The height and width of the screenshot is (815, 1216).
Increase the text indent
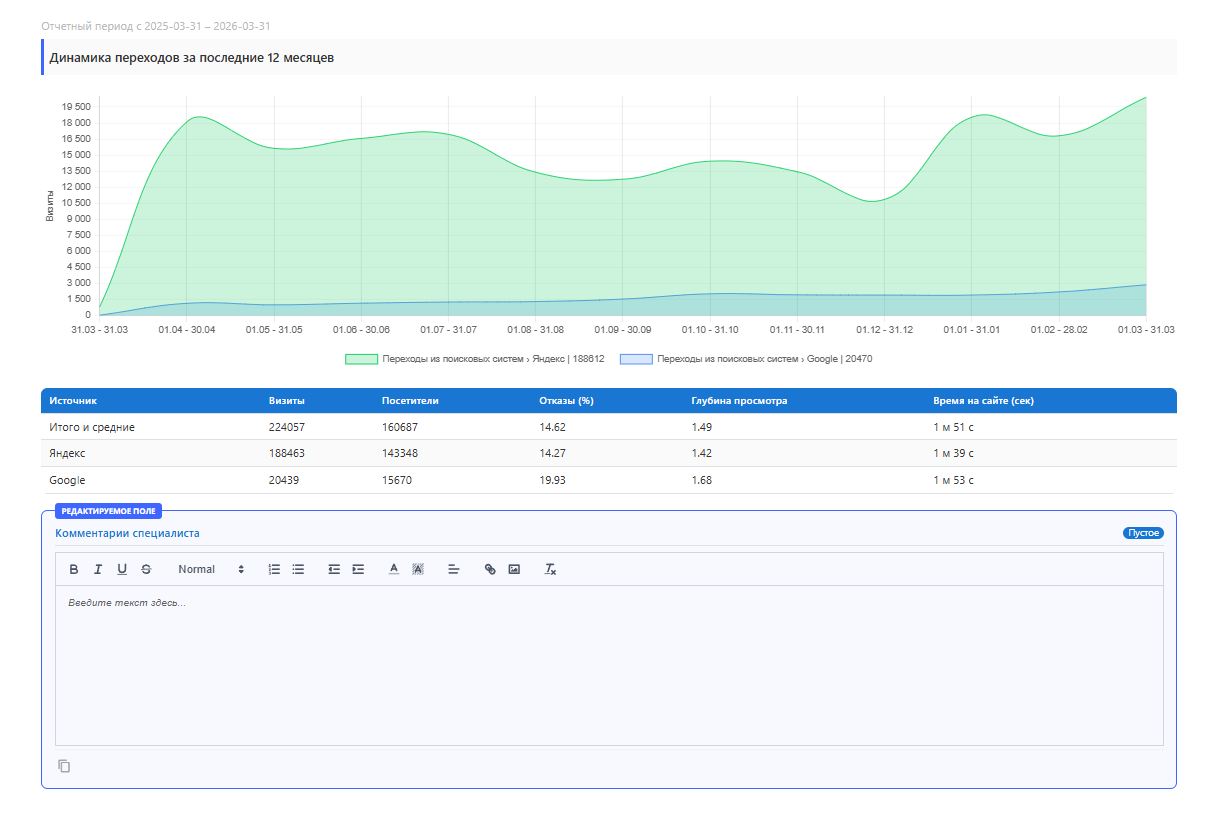[358, 569]
